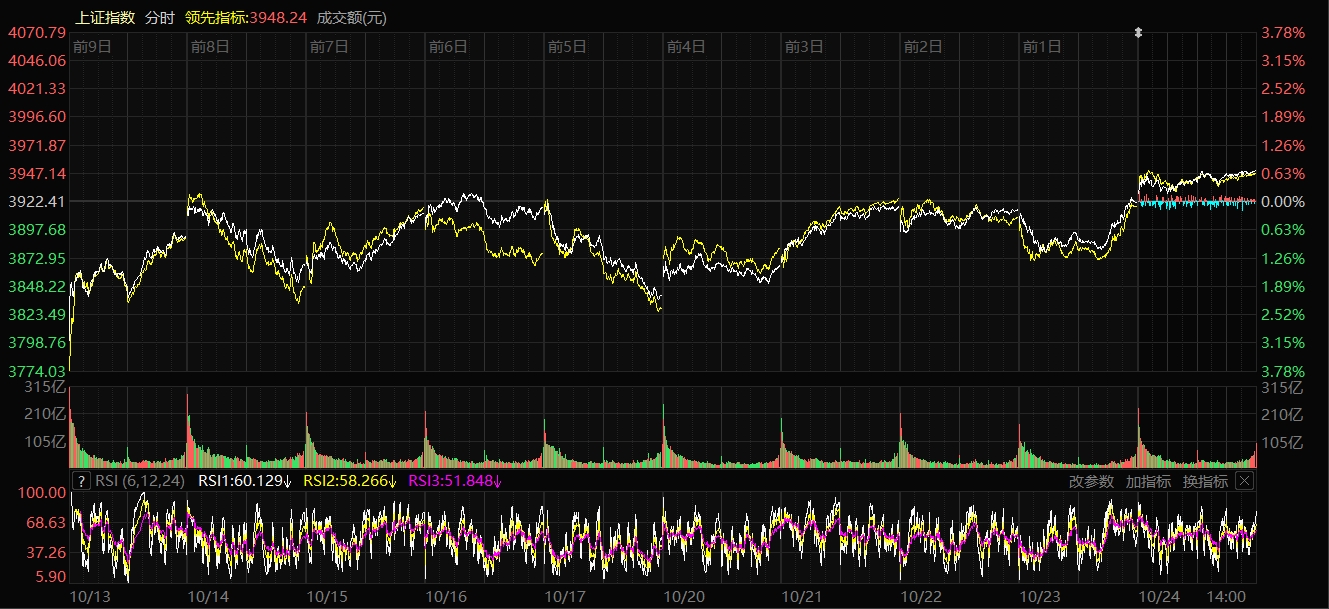Select the 前9日 day marker
The width and height of the screenshot is (1329, 609).
pyautogui.click(x=92, y=46)
